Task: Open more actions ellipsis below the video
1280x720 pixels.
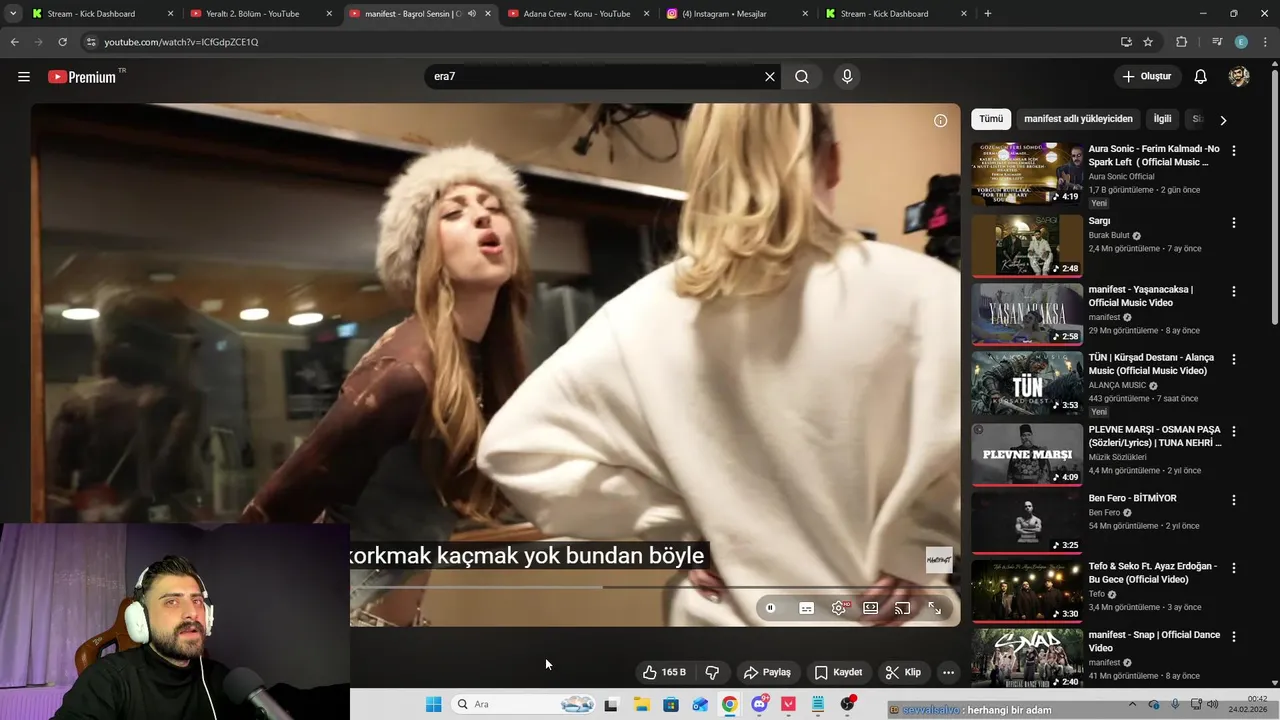Action: pos(949,672)
